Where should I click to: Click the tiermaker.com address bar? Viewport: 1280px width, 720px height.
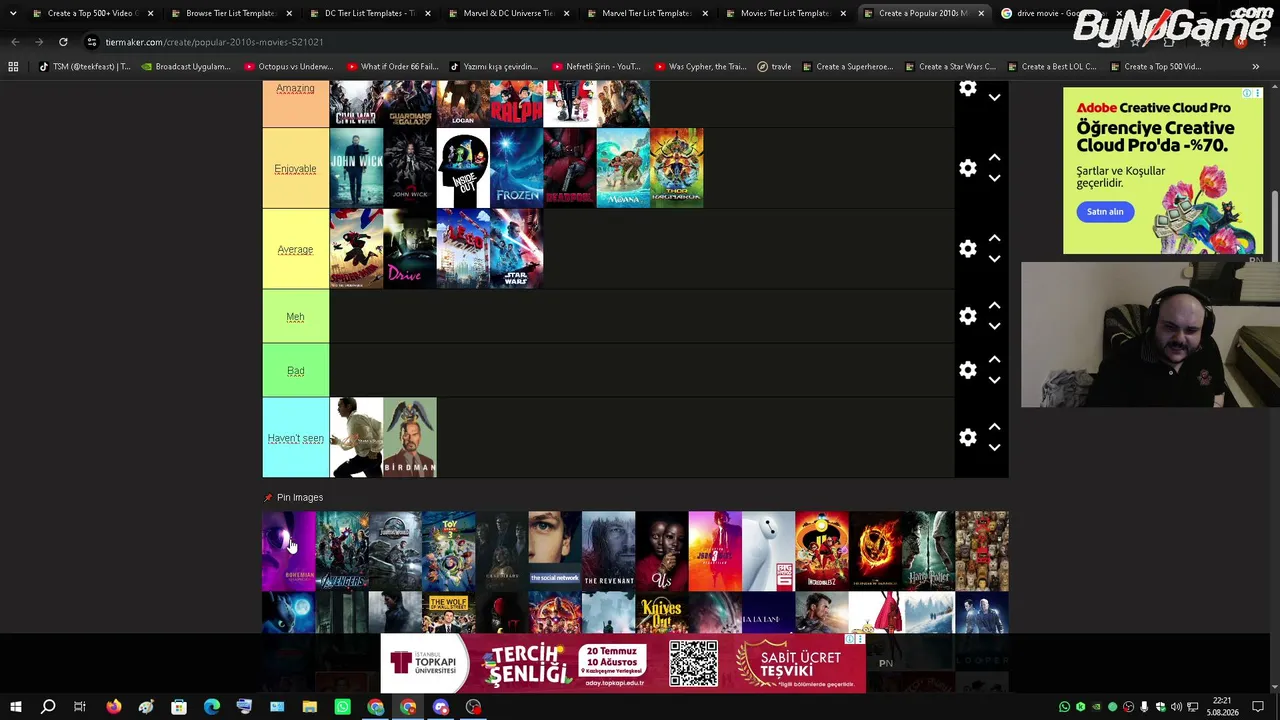580,42
